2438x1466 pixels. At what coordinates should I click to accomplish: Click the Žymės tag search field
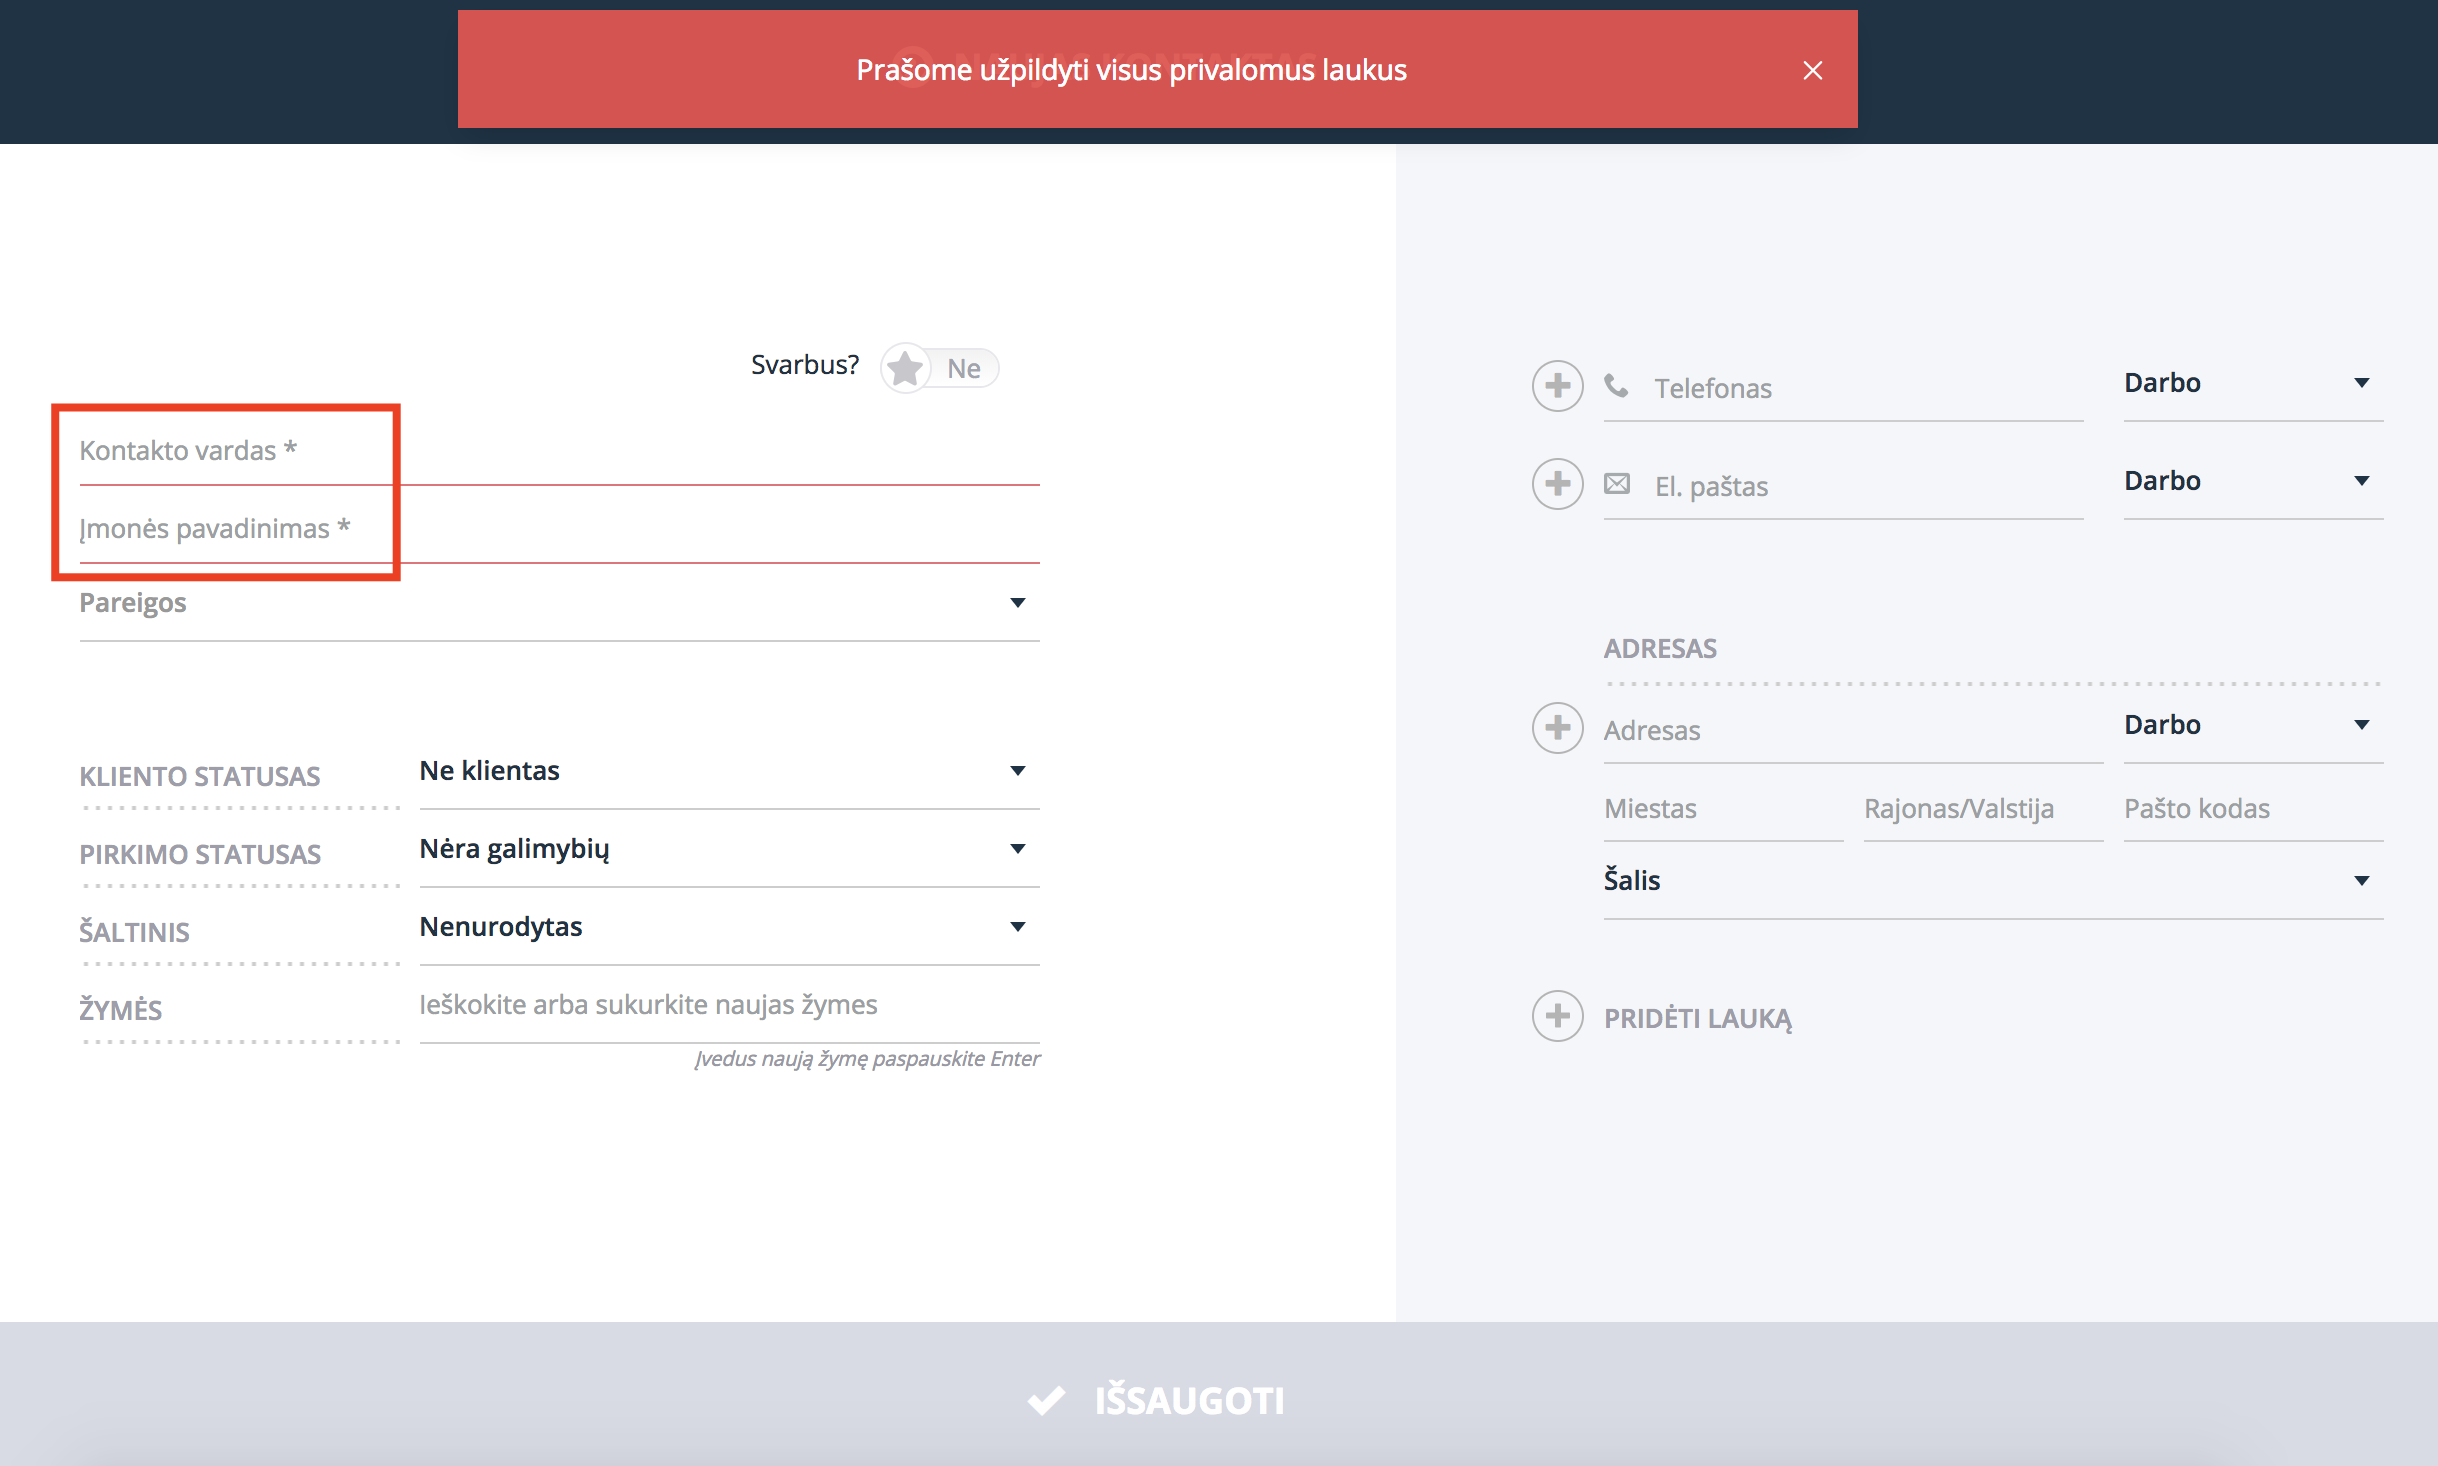coord(730,1005)
